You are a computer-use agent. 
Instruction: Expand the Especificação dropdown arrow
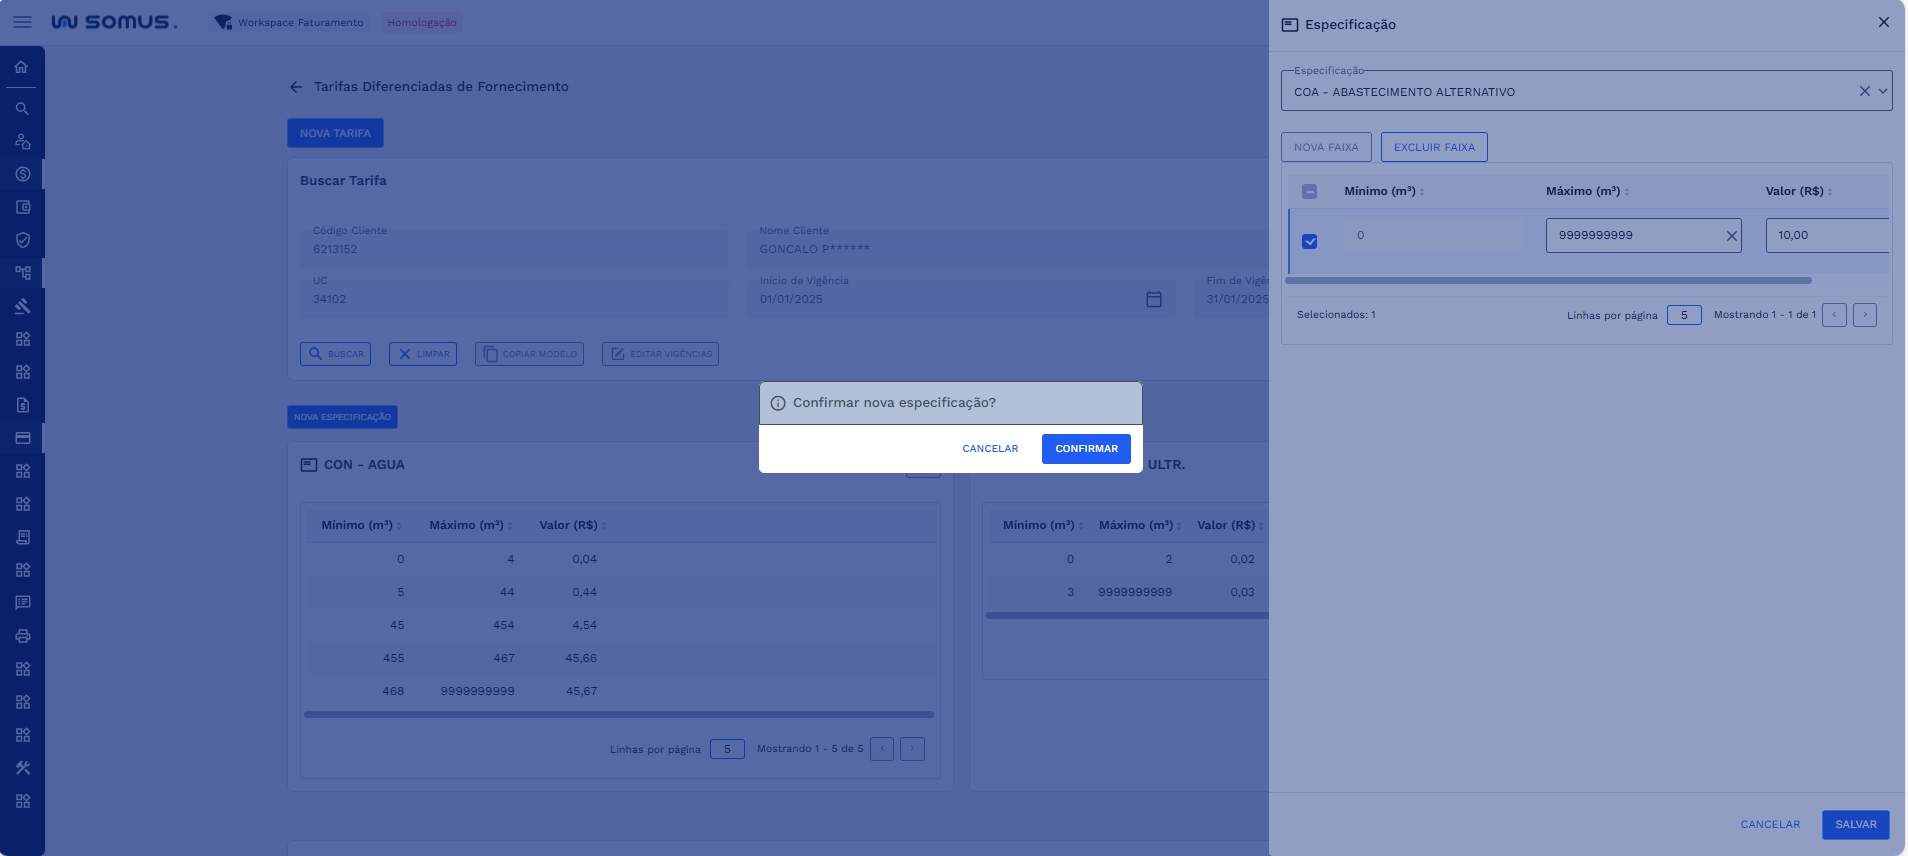pyautogui.click(x=1883, y=91)
